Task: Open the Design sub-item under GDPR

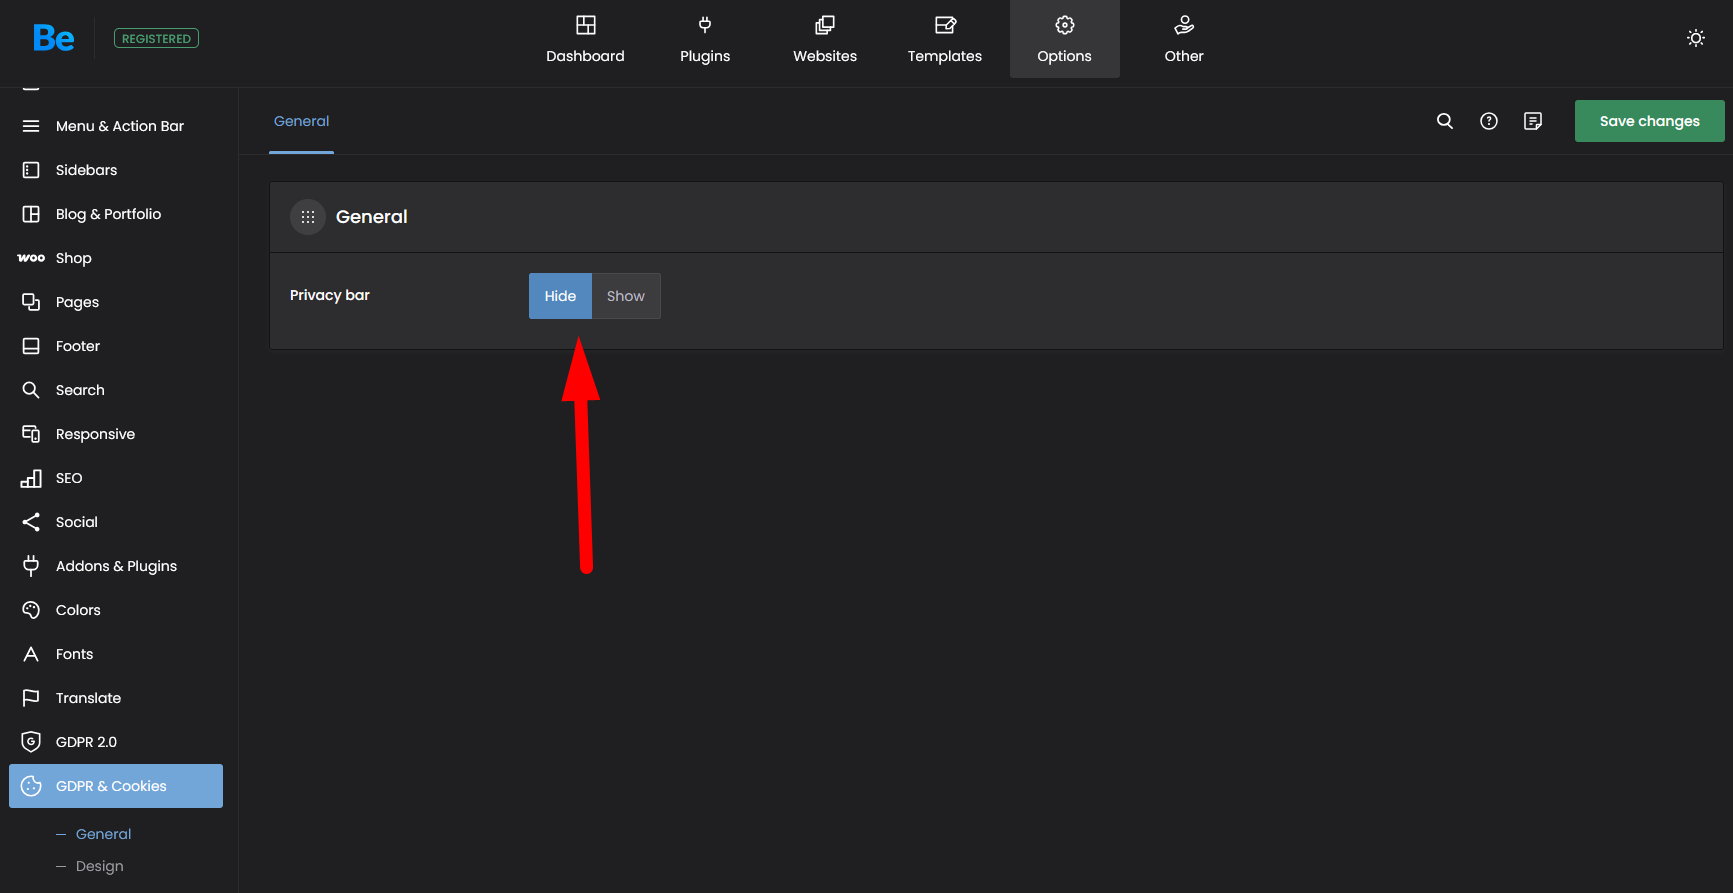Action: coord(100,866)
